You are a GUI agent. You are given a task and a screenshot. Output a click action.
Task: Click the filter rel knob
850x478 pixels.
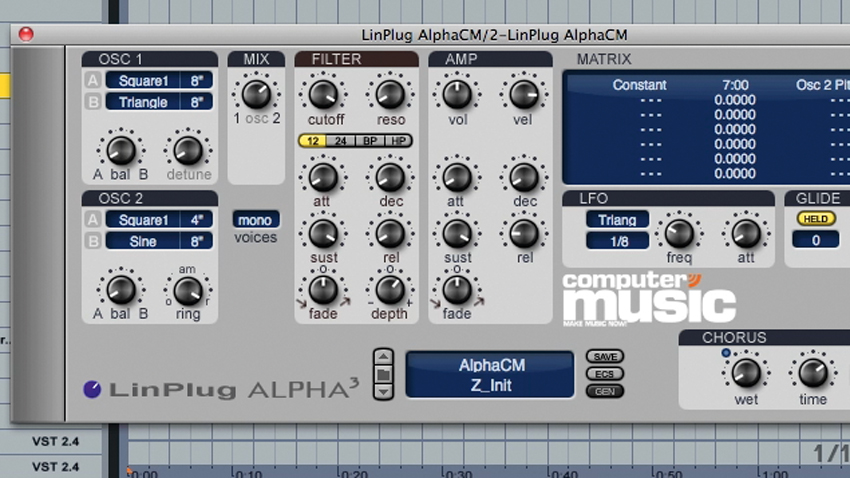click(390, 234)
